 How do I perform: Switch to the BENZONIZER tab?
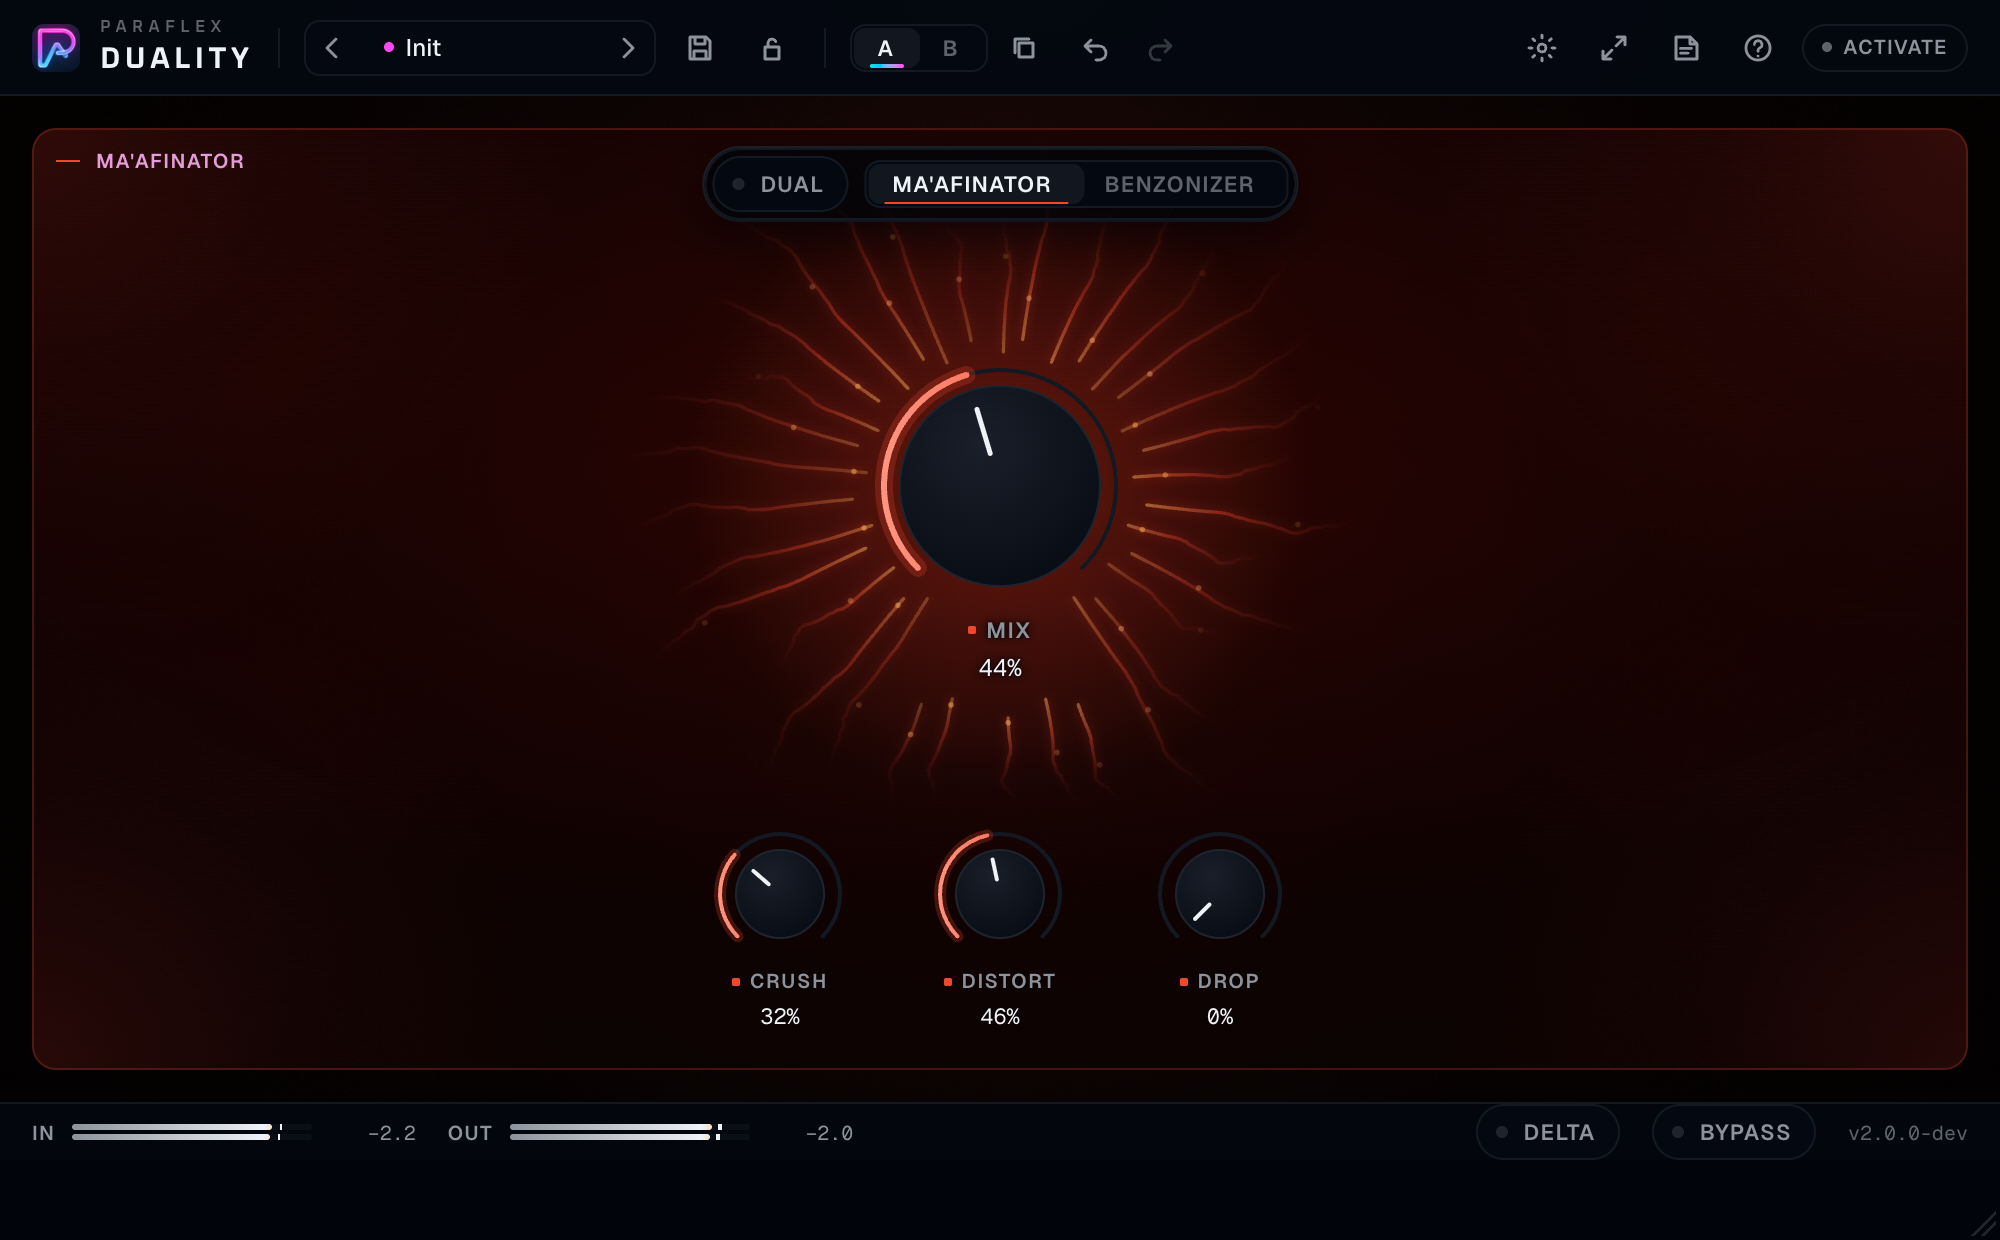click(x=1179, y=184)
